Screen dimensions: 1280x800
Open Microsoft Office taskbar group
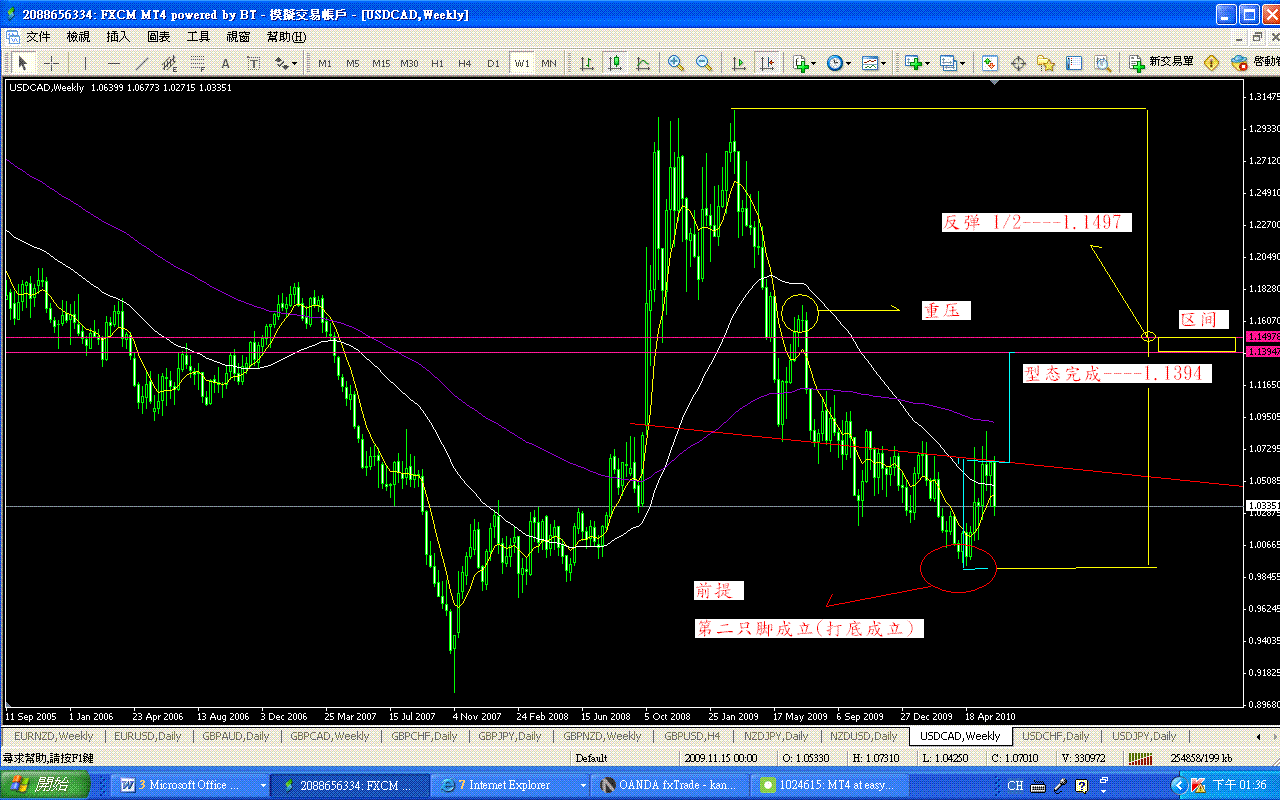pos(190,785)
